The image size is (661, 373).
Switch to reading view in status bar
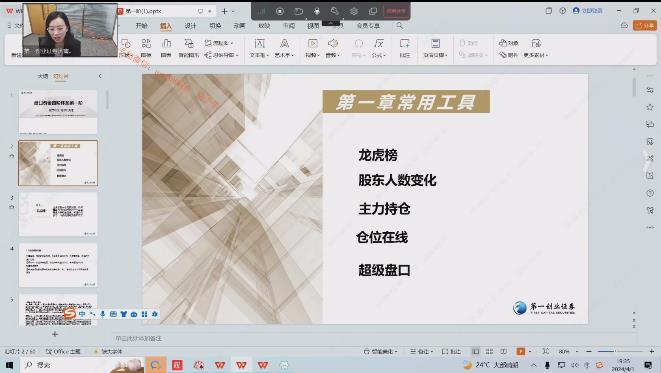click(503, 351)
